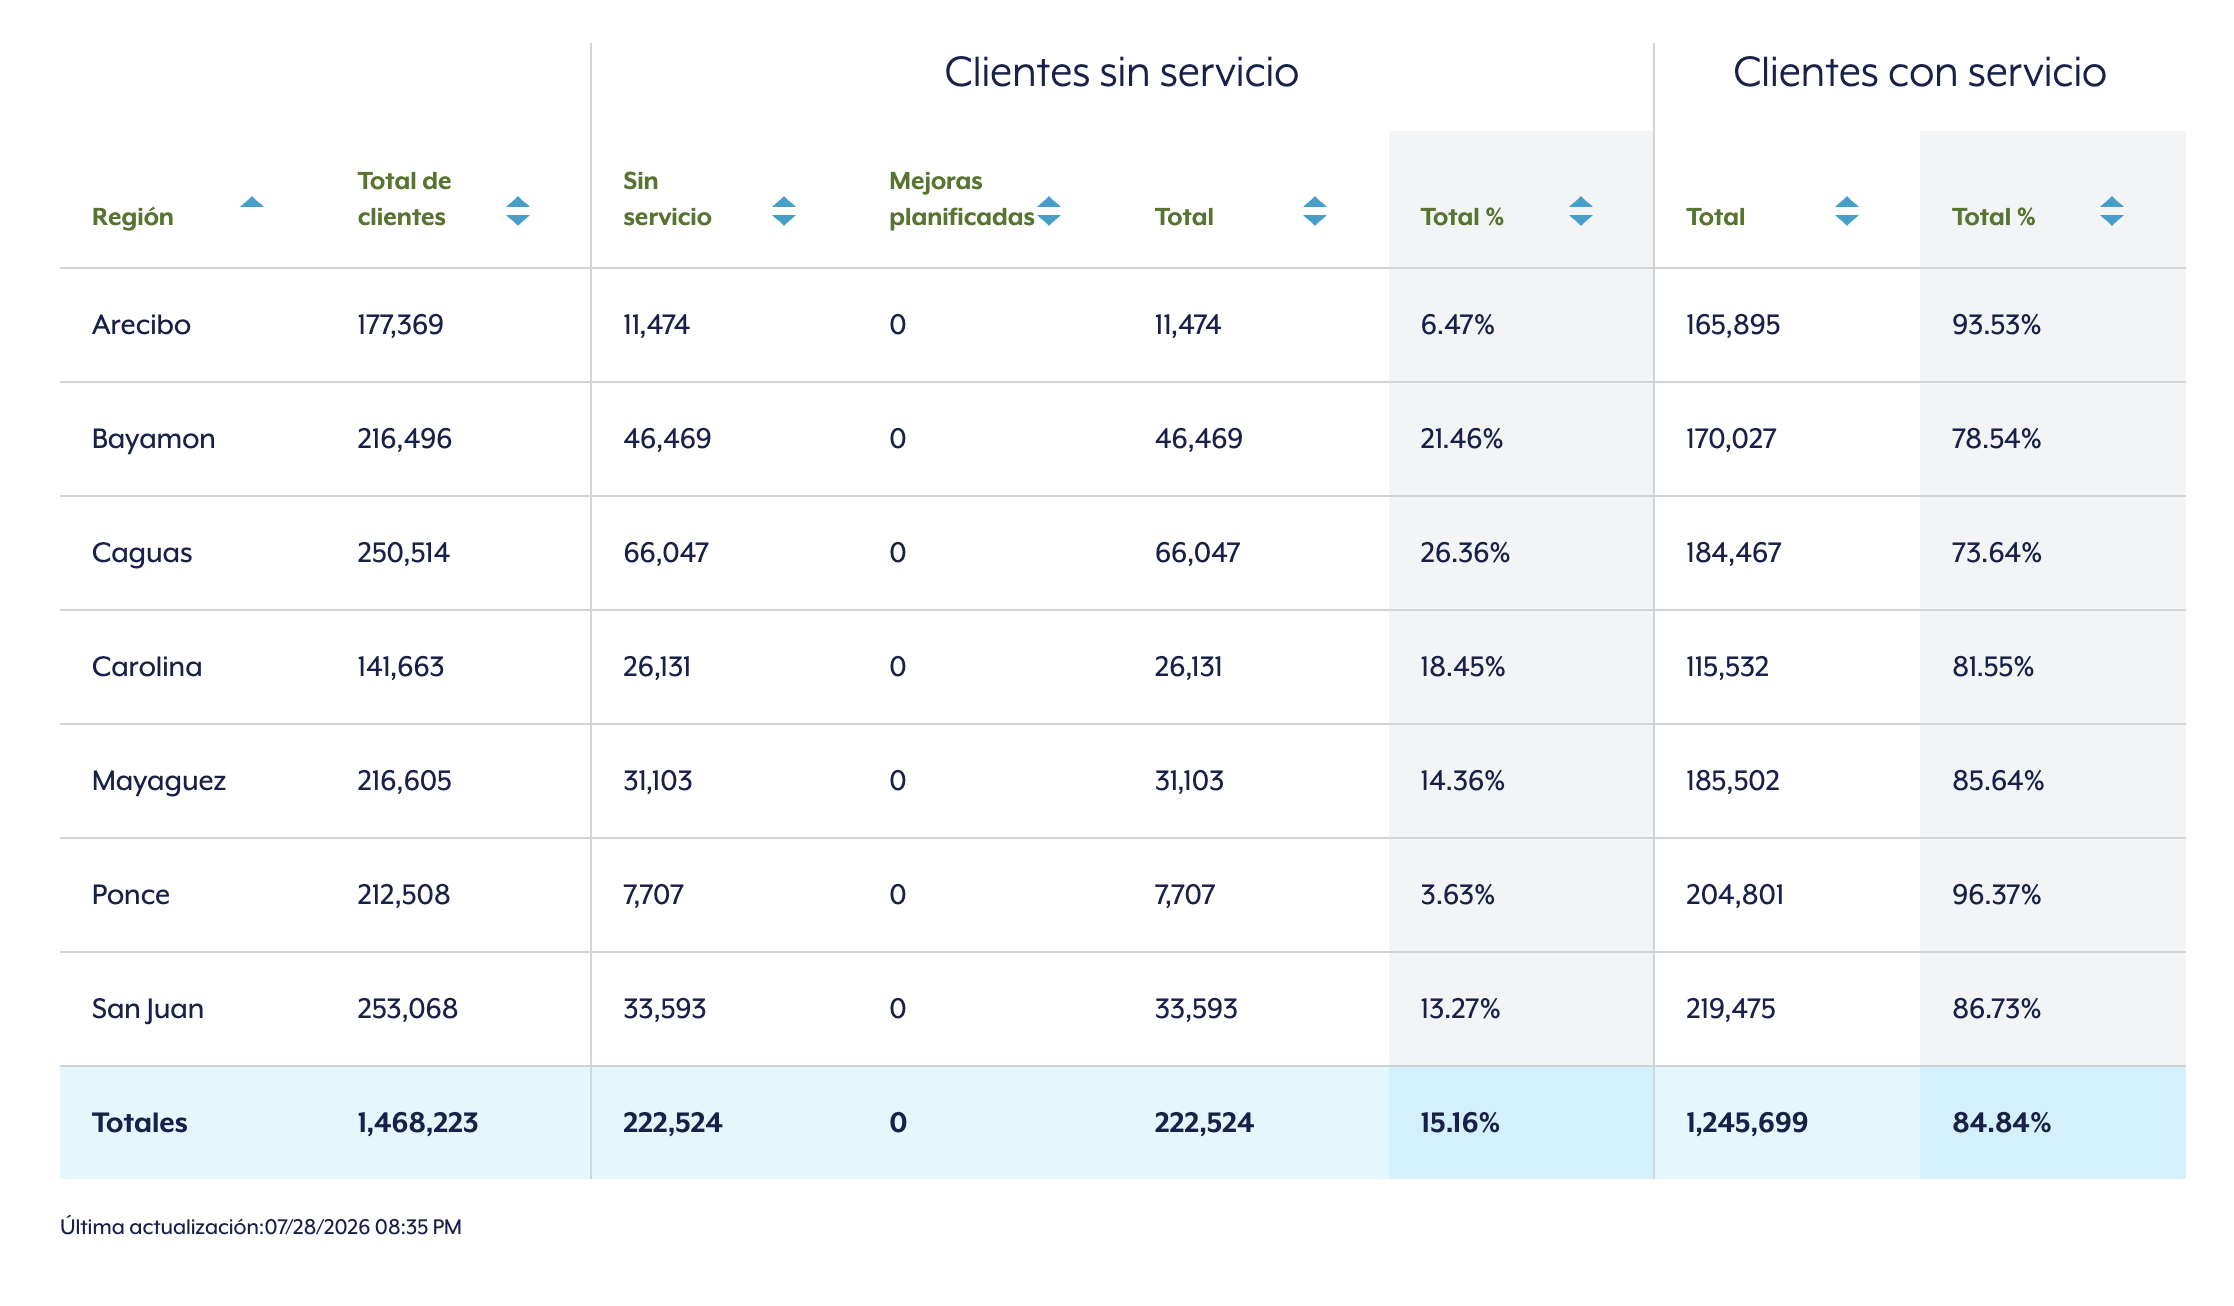The image size is (2234, 1306).
Task: Click total with-service percentage 84.84%
Action: (2001, 1123)
